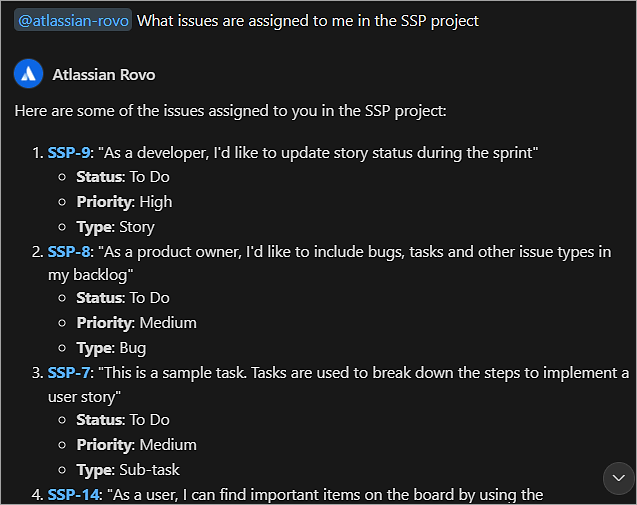The image size is (637, 505).
Task: Click the "Priority: High" line
Action: pos(124,202)
